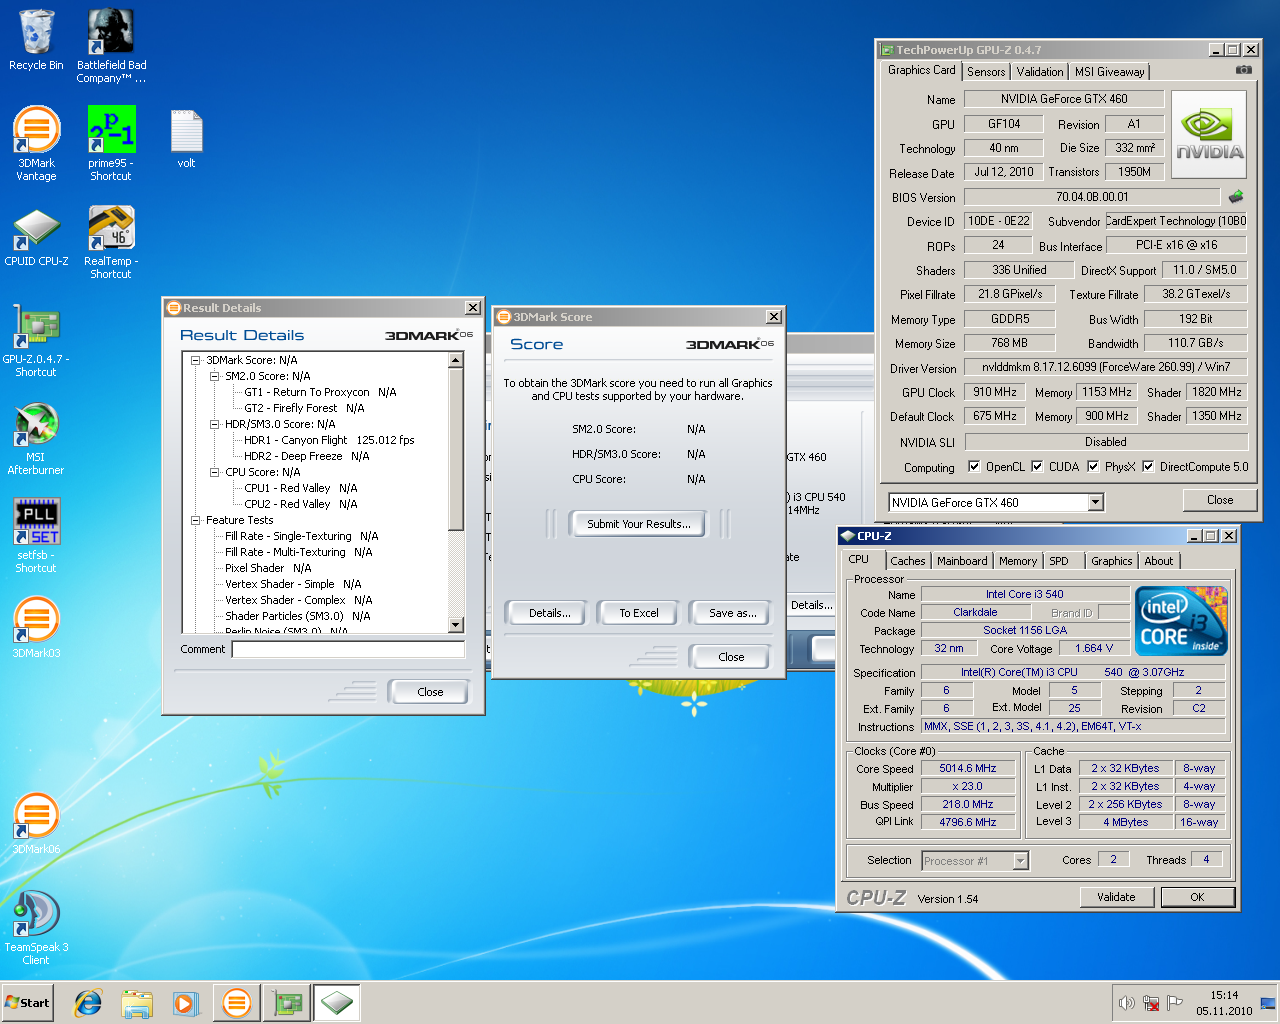Open the Processor #1 selection dropdown
The width and height of the screenshot is (1280, 1024).
click(1020, 860)
